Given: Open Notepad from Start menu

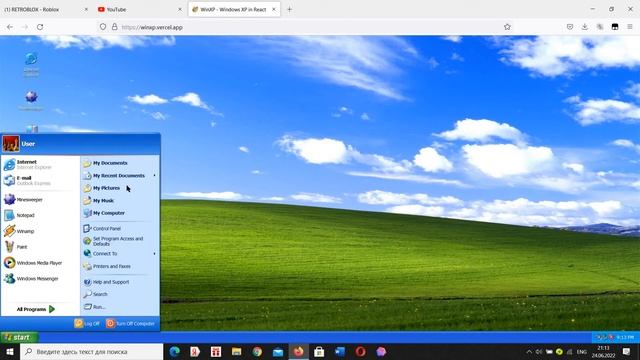Looking at the screenshot, I should coord(40,215).
